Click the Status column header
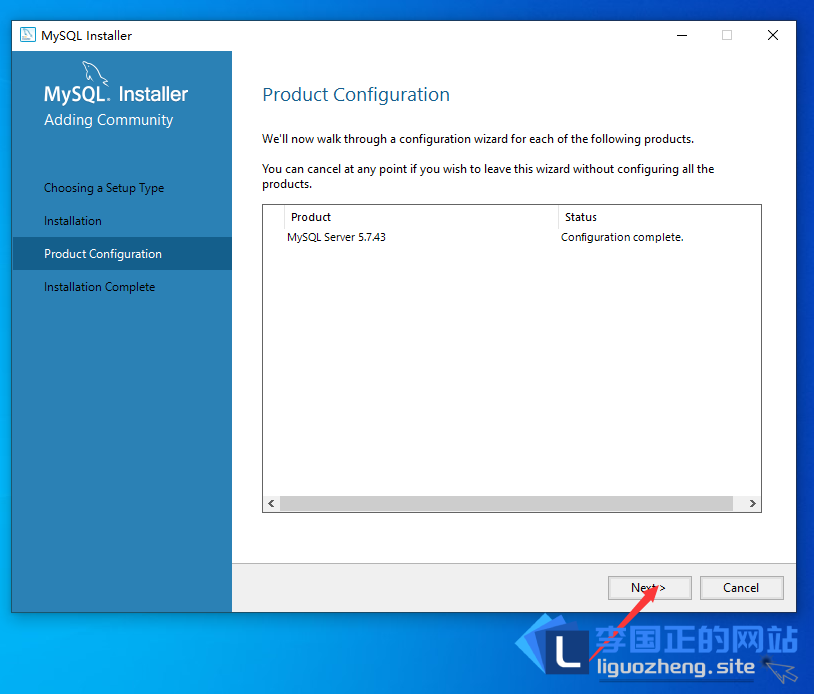Image resolution: width=814 pixels, height=694 pixels. point(659,217)
